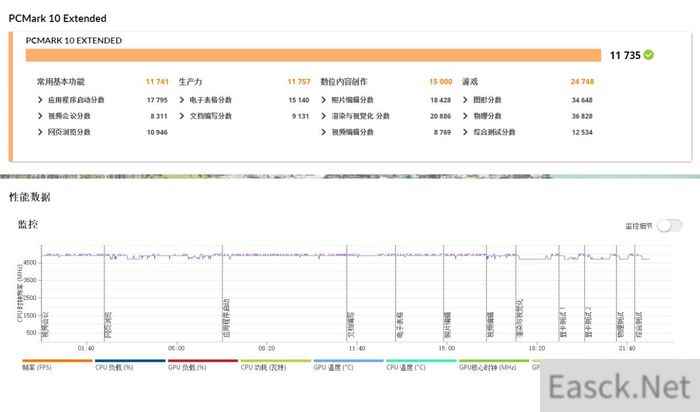This screenshot has height=412, width=700.
Task: Click the 综合测试 marker in the chart
Action: (639, 325)
